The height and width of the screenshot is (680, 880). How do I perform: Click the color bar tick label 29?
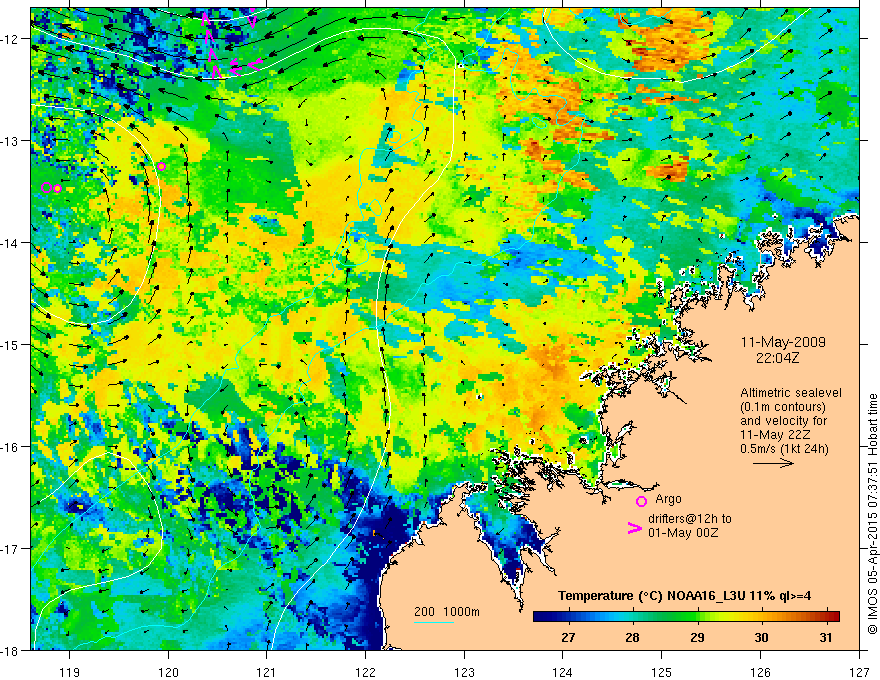[x=697, y=637]
